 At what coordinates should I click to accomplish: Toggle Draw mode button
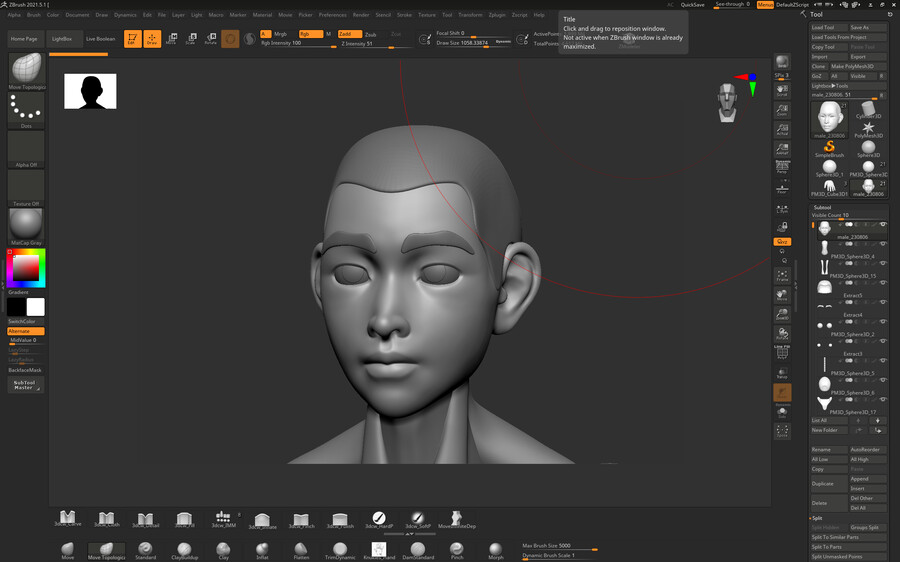click(x=152, y=39)
